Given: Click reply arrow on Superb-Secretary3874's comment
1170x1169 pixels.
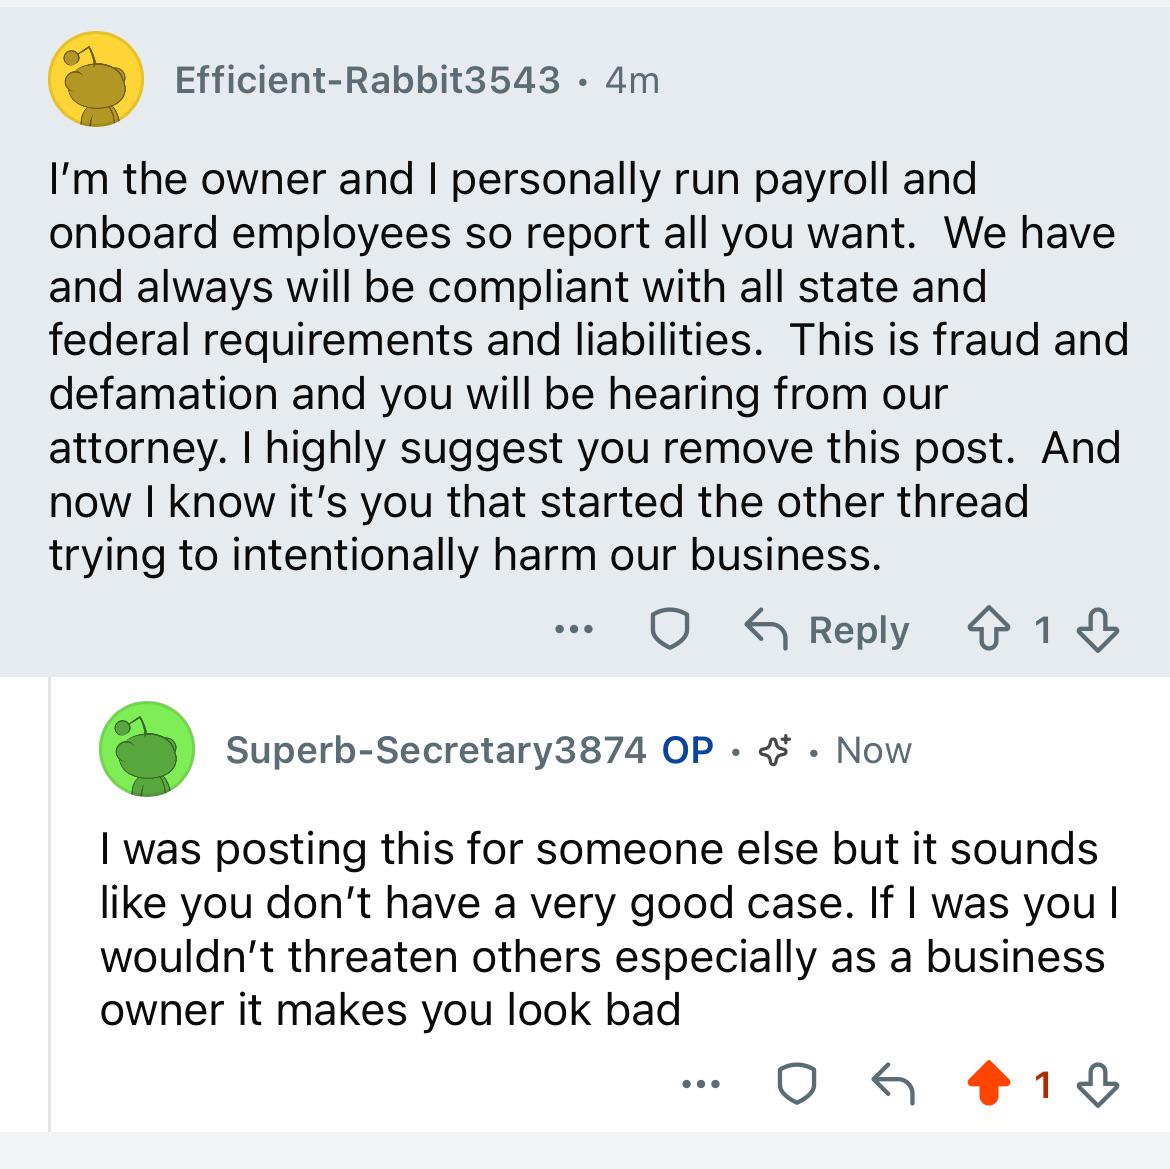Looking at the screenshot, I should tap(892, 1083).
